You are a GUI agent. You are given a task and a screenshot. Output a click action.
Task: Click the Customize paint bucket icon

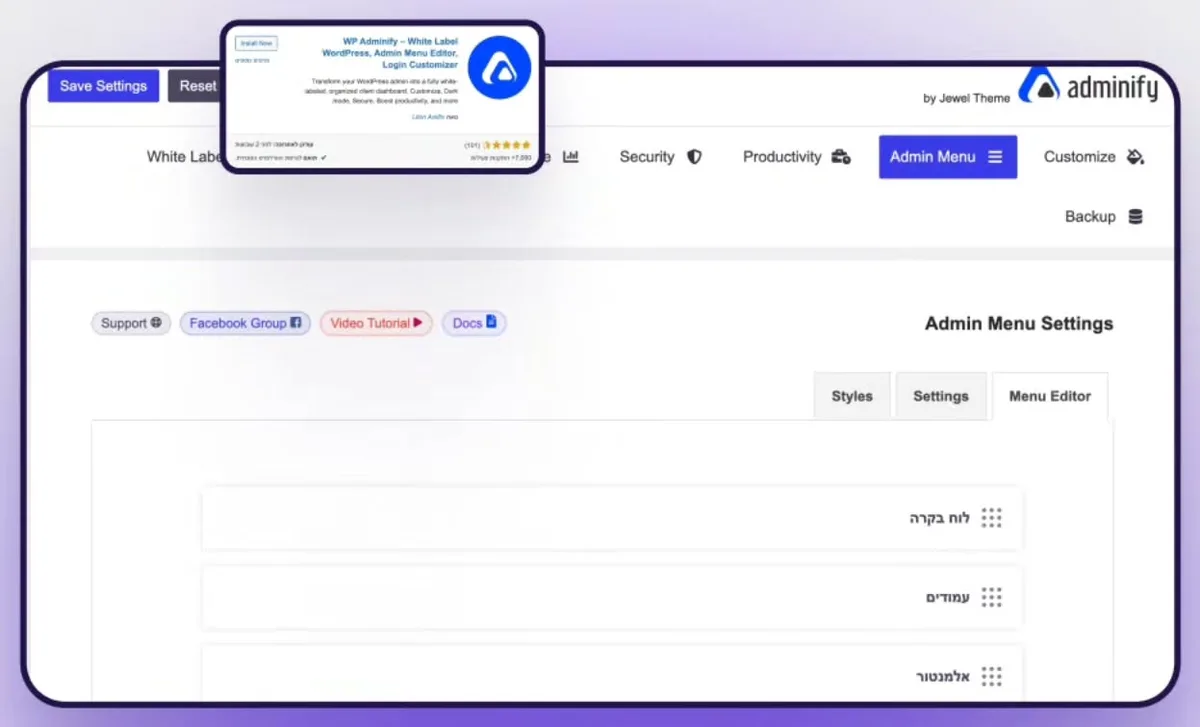1135,157
